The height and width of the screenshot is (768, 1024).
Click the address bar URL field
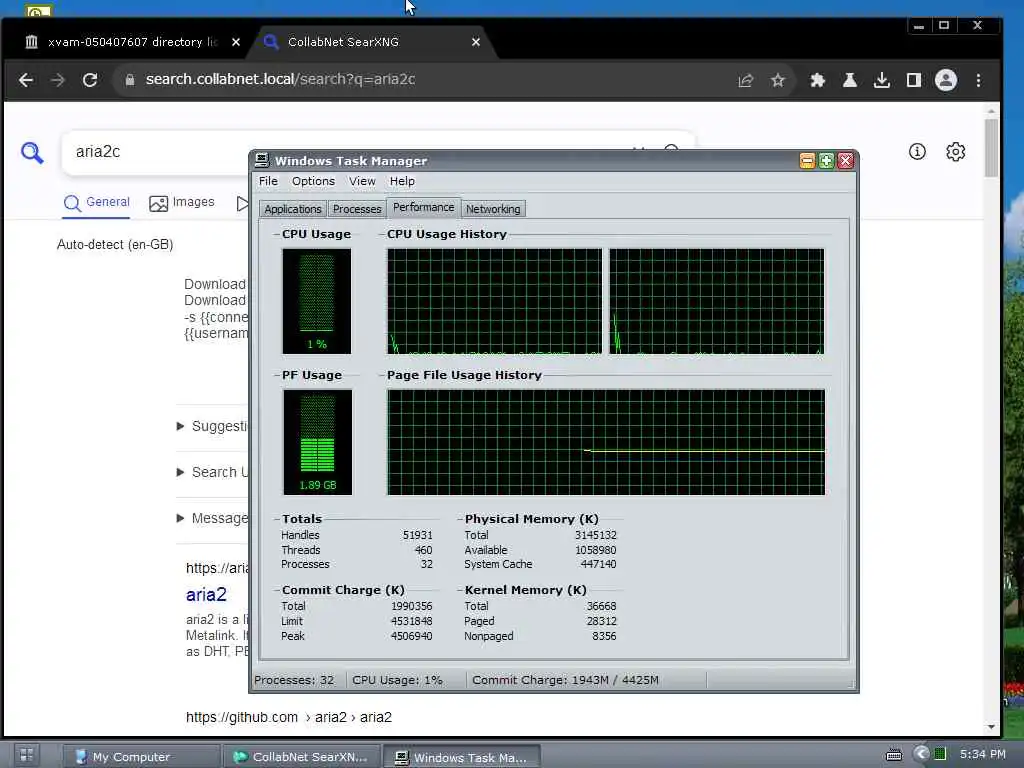(x=431, y=80)
